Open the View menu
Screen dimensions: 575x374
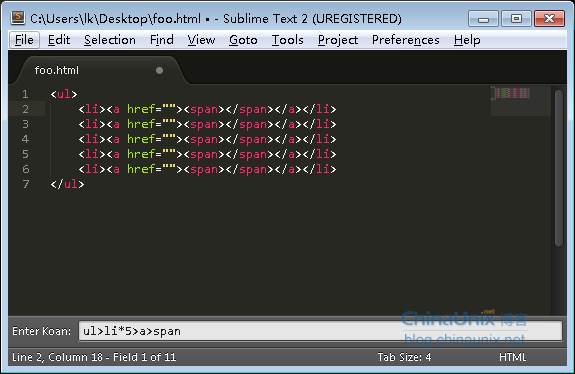pos(201,40)
